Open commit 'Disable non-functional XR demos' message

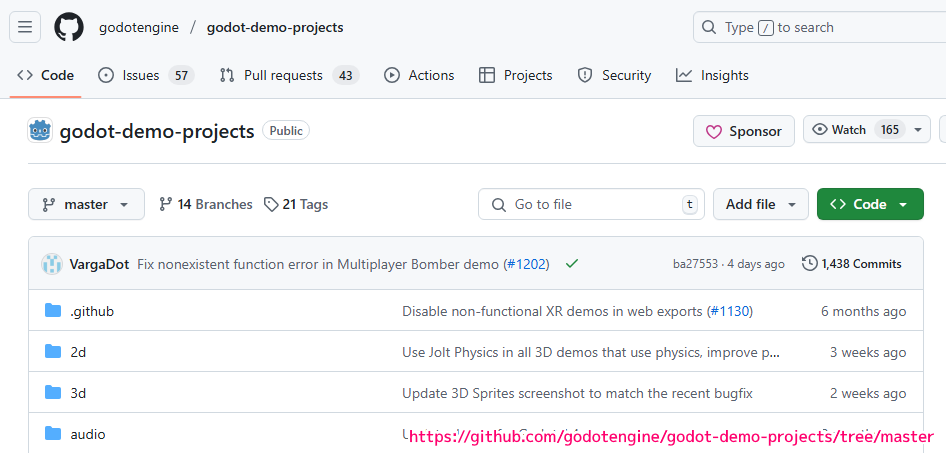click(x=552, y=312)
